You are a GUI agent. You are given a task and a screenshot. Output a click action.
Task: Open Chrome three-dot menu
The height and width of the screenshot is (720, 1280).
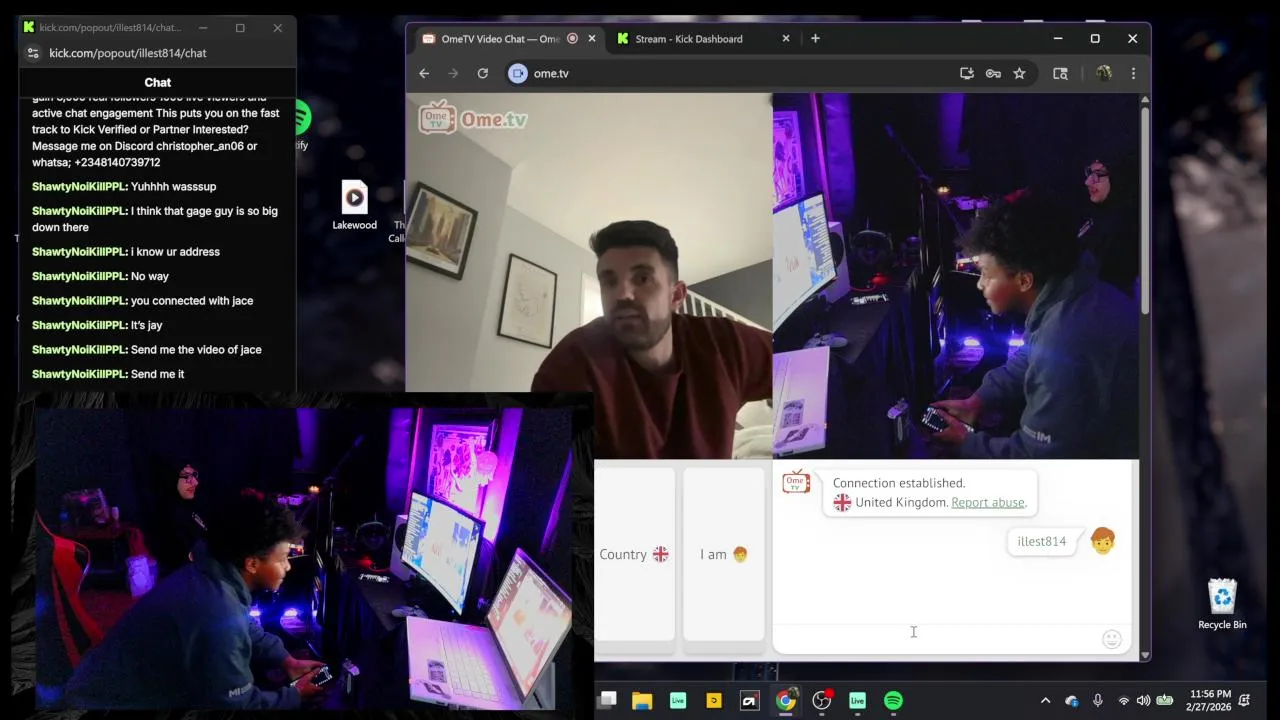tap(1133, 73)
